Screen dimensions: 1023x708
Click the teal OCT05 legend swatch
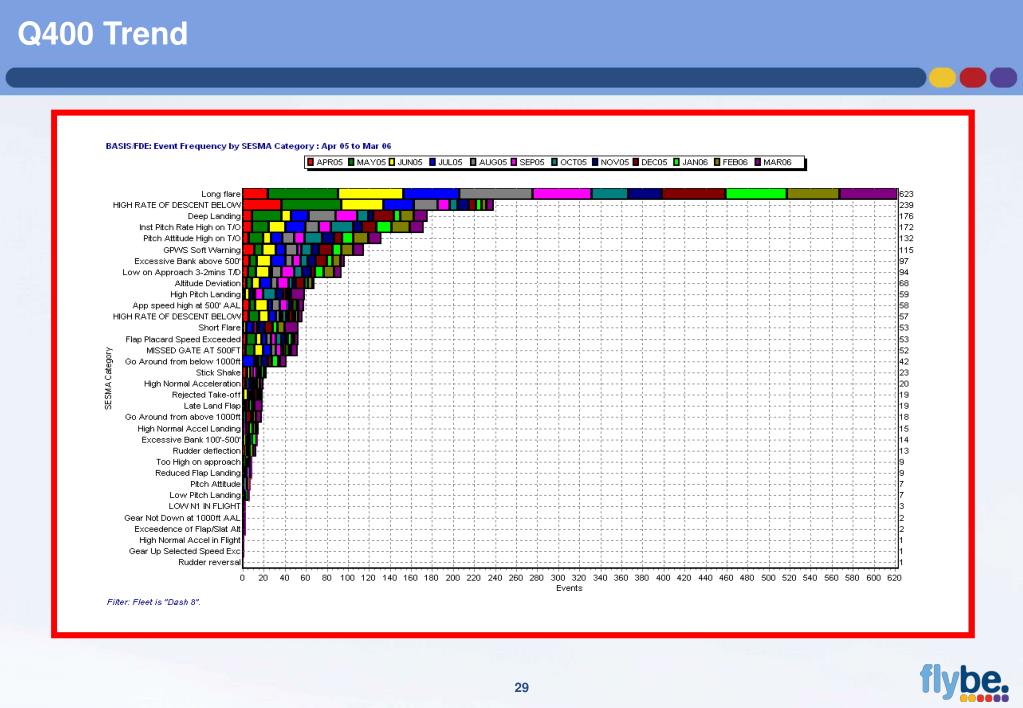(555, 162)
